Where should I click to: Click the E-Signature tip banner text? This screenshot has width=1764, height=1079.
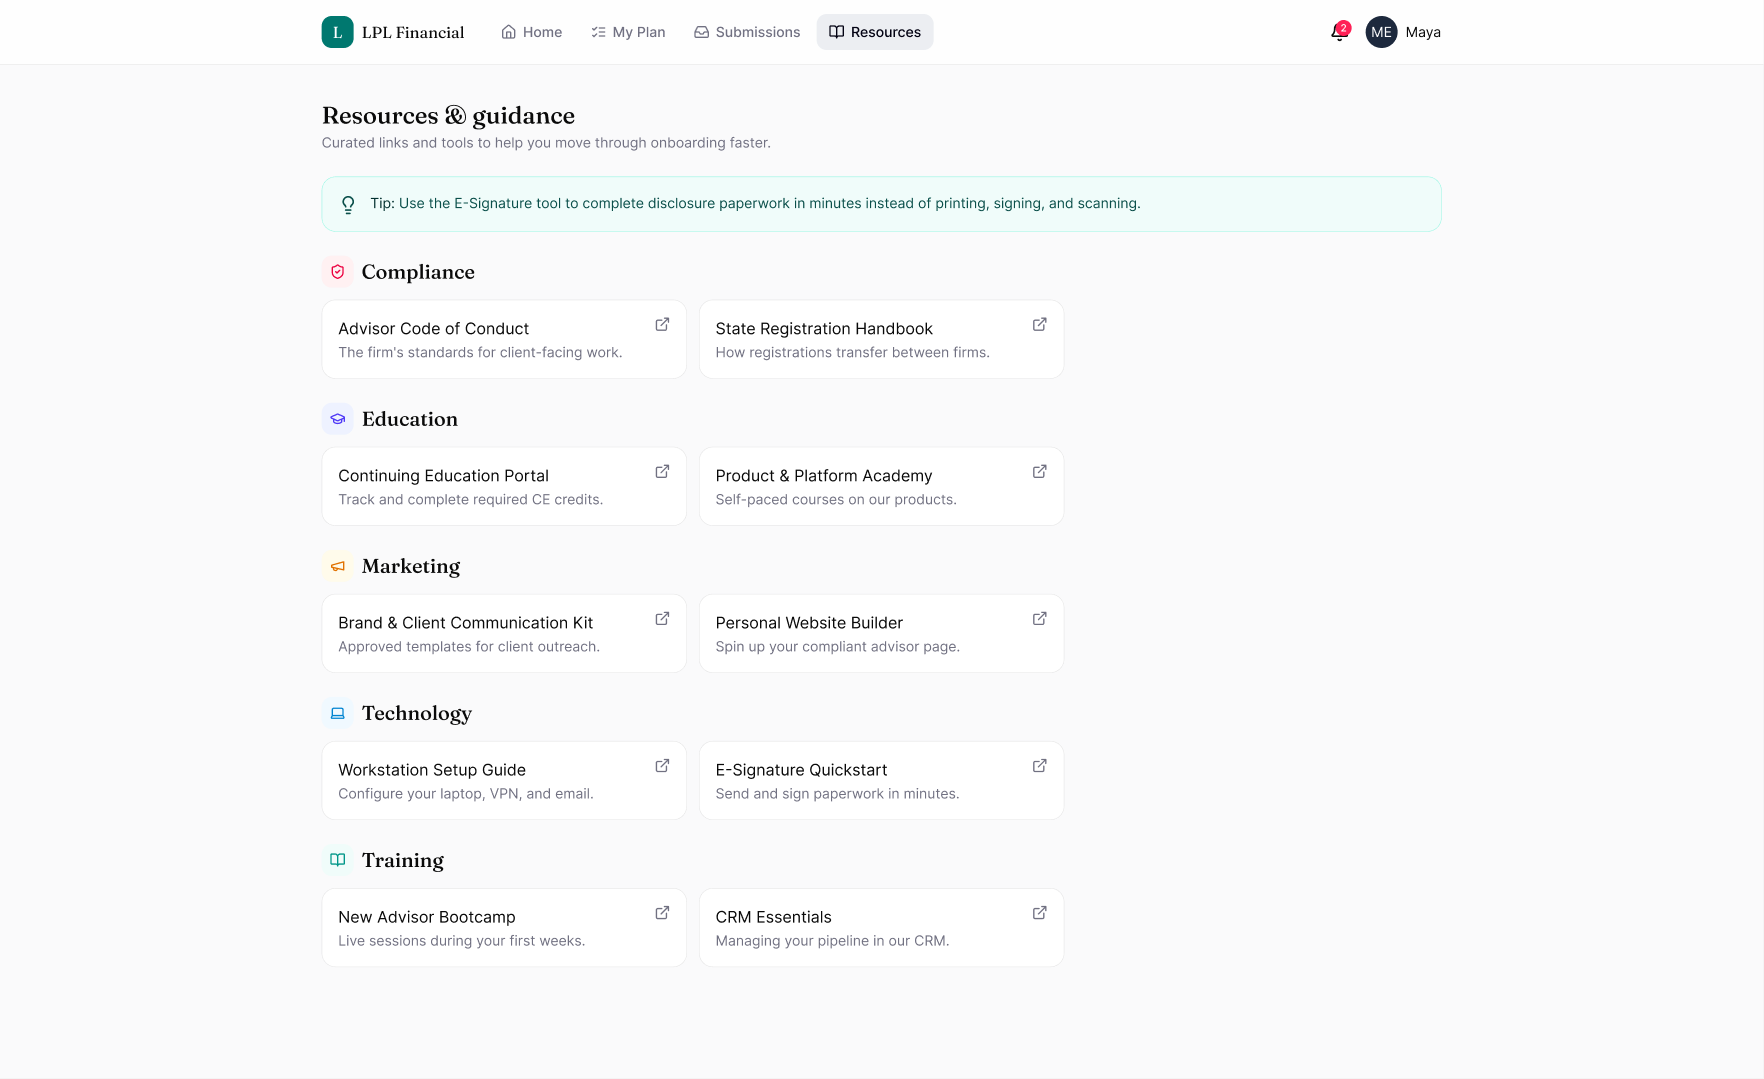click(755, 203)
